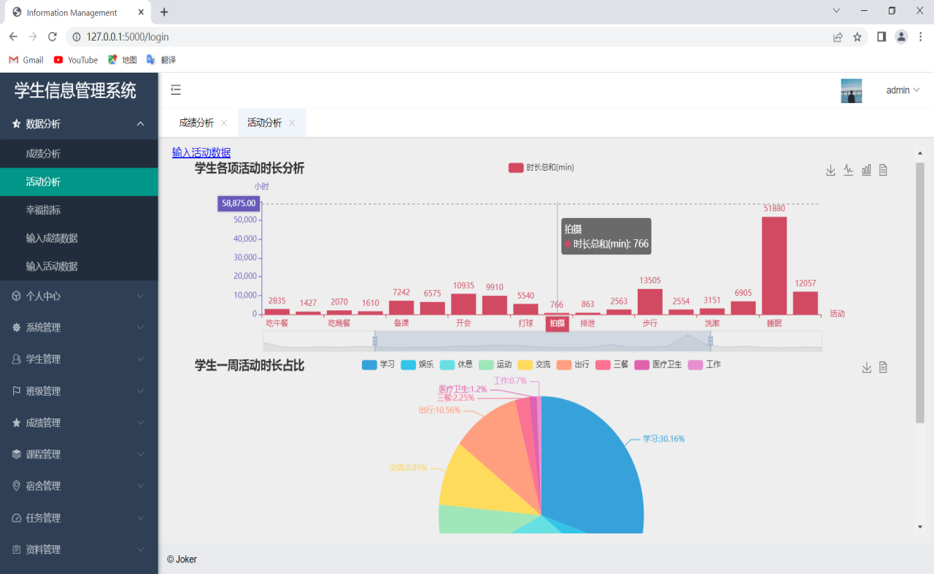Image resolution: width=935 pixels, height=575 pixels.
Task: Close the 活动分析 tab
Action: pyautogui.click(x=292, y=123)
